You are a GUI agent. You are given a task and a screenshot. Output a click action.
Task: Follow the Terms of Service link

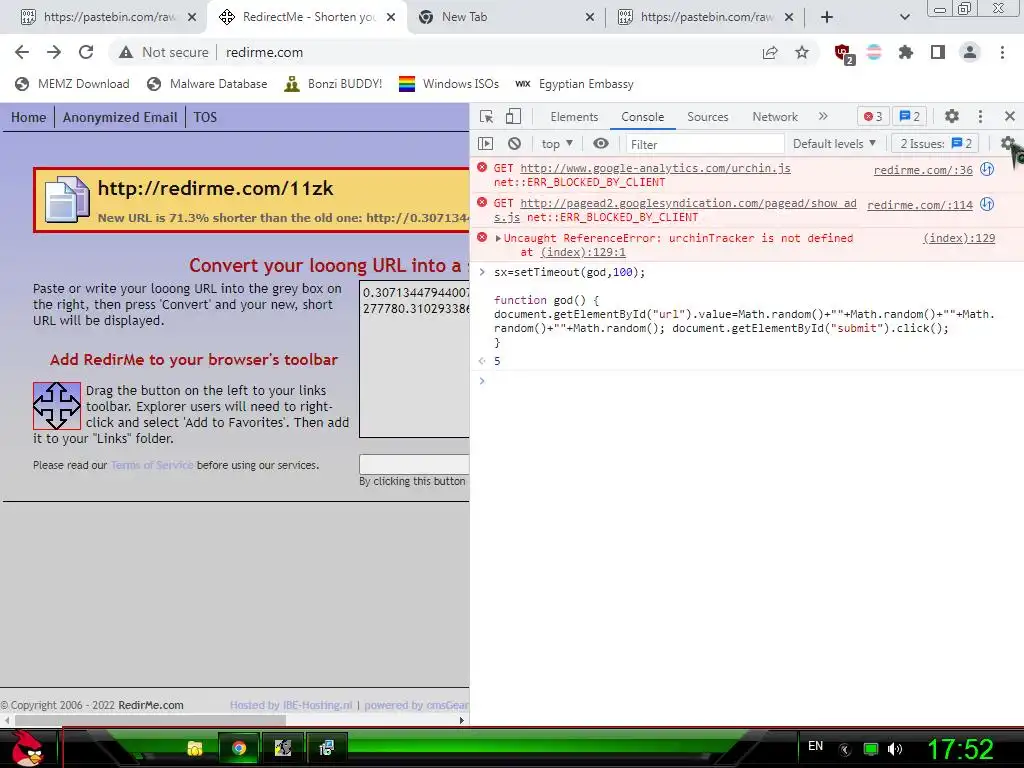(152, 465)
